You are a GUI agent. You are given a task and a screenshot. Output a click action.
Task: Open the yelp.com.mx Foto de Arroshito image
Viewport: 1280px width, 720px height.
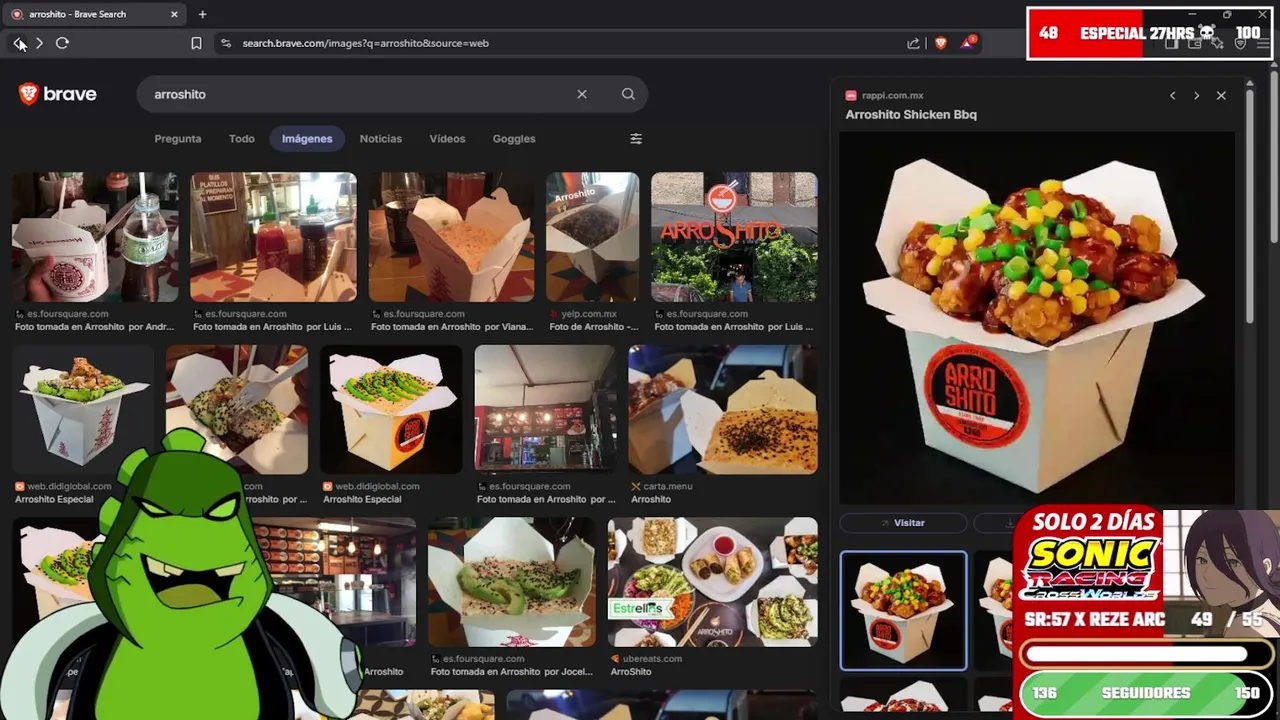(592, 237)
